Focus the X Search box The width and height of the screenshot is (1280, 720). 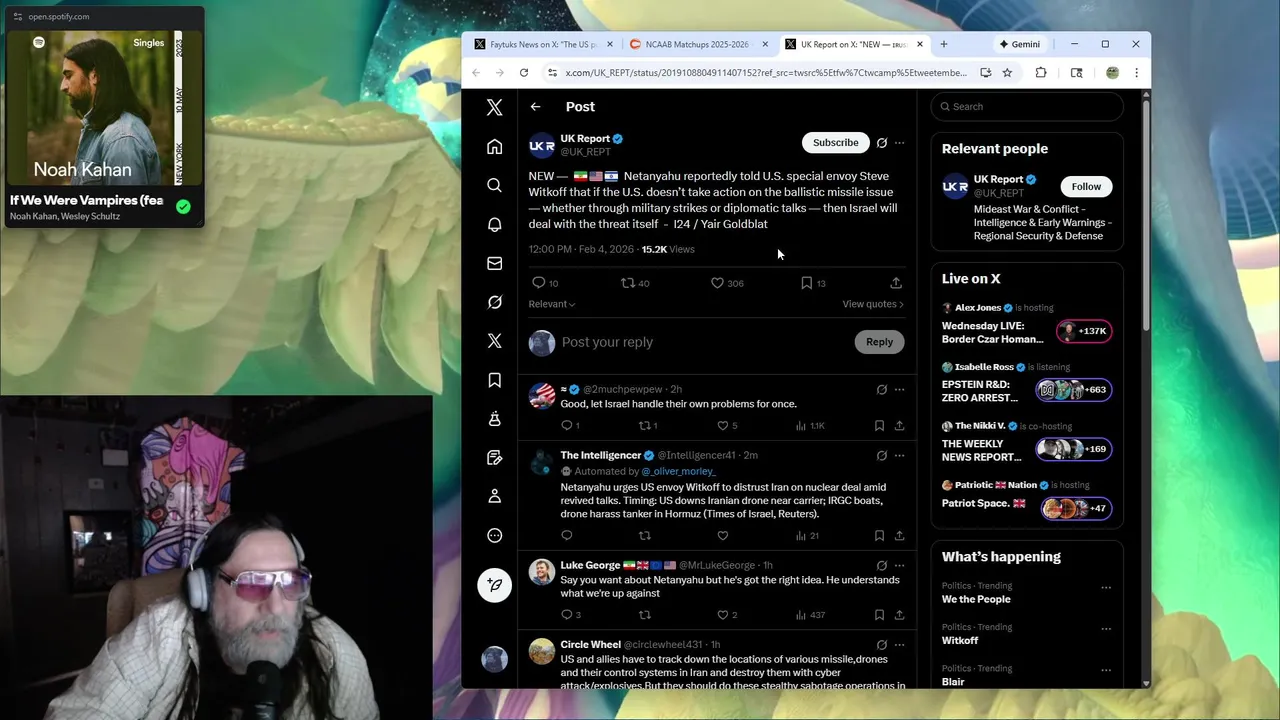pyautogui.click(x=1027, y=106)
